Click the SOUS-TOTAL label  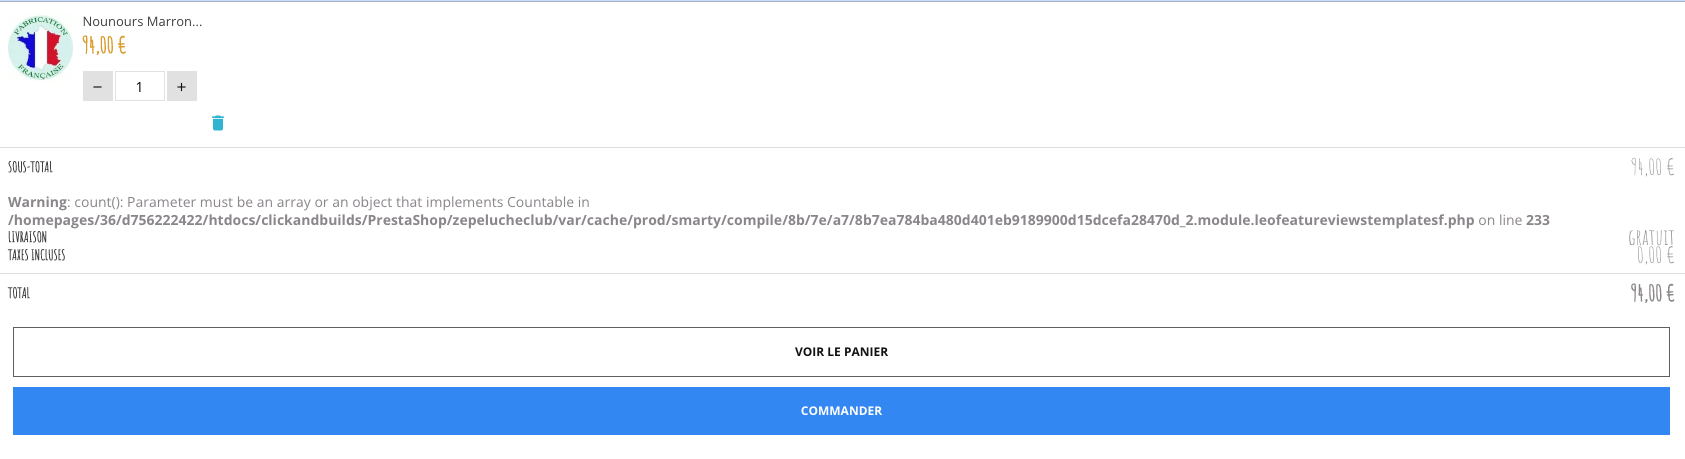tap(30, 167)
